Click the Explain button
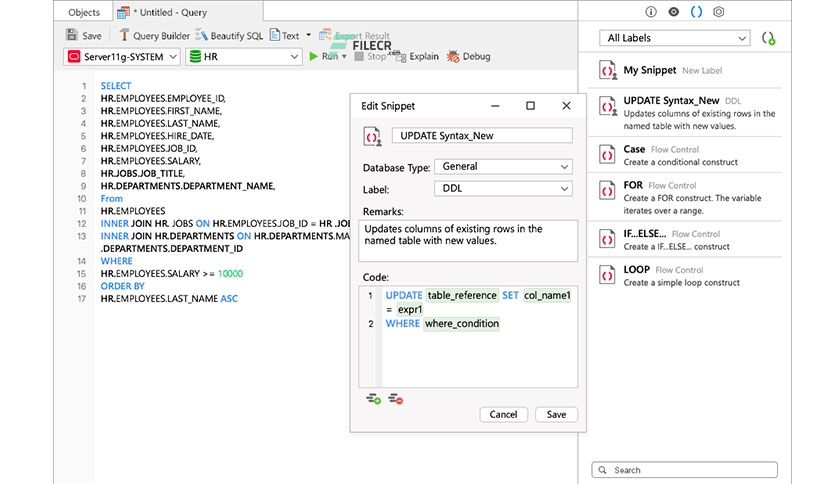The image size is (836, 484). [417, 56]
